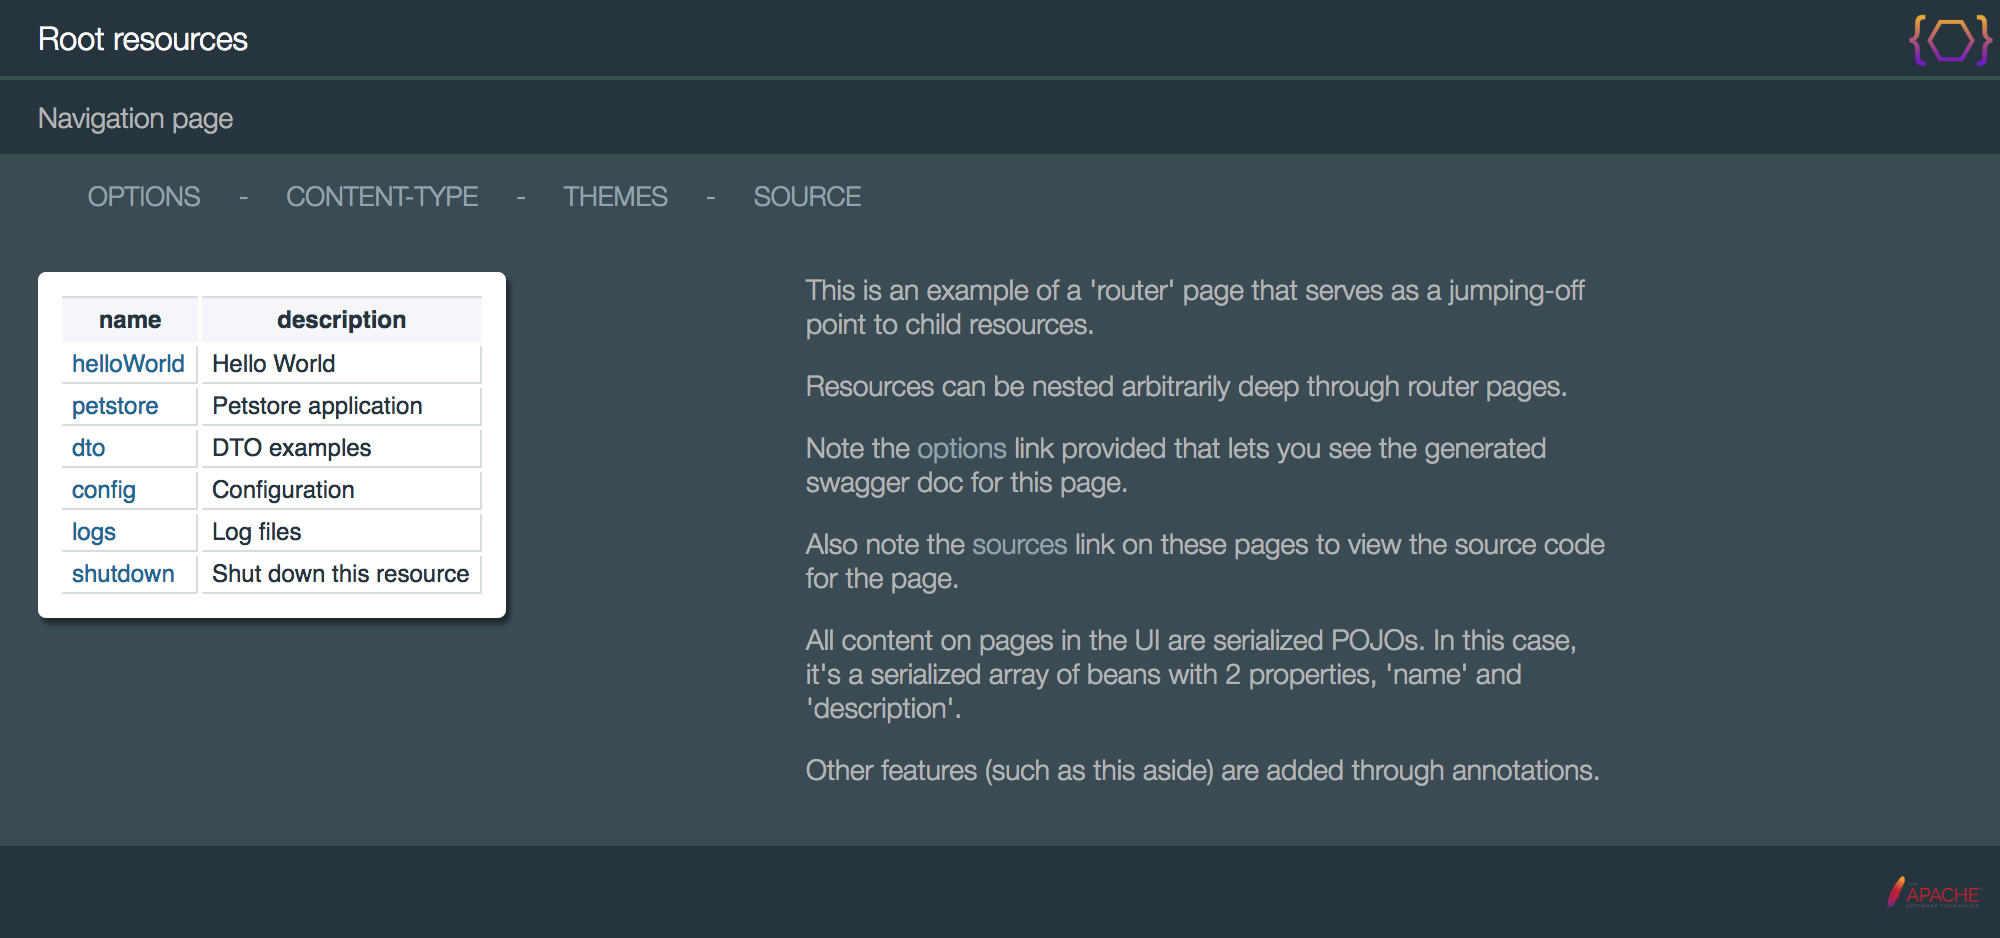Expand the THEMES menu
This screenshot has width=2000, height=938.
[615, 197]
